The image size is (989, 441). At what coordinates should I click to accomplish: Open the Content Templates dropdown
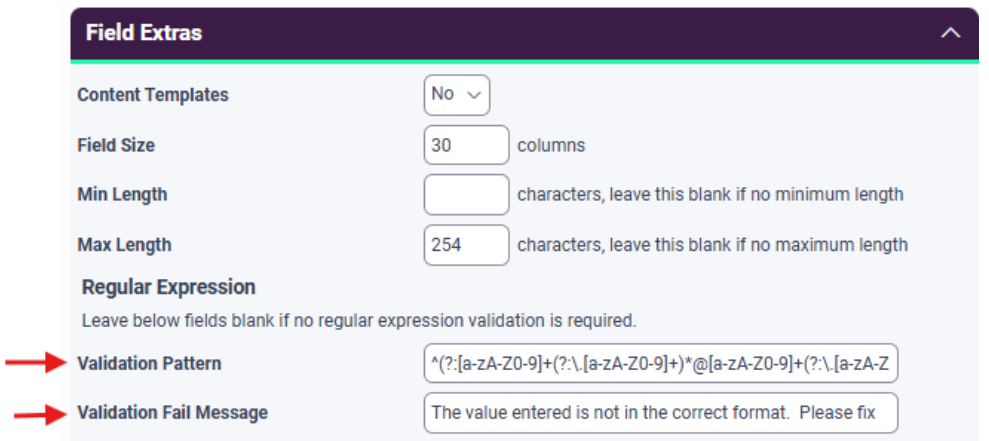[456, 95]
